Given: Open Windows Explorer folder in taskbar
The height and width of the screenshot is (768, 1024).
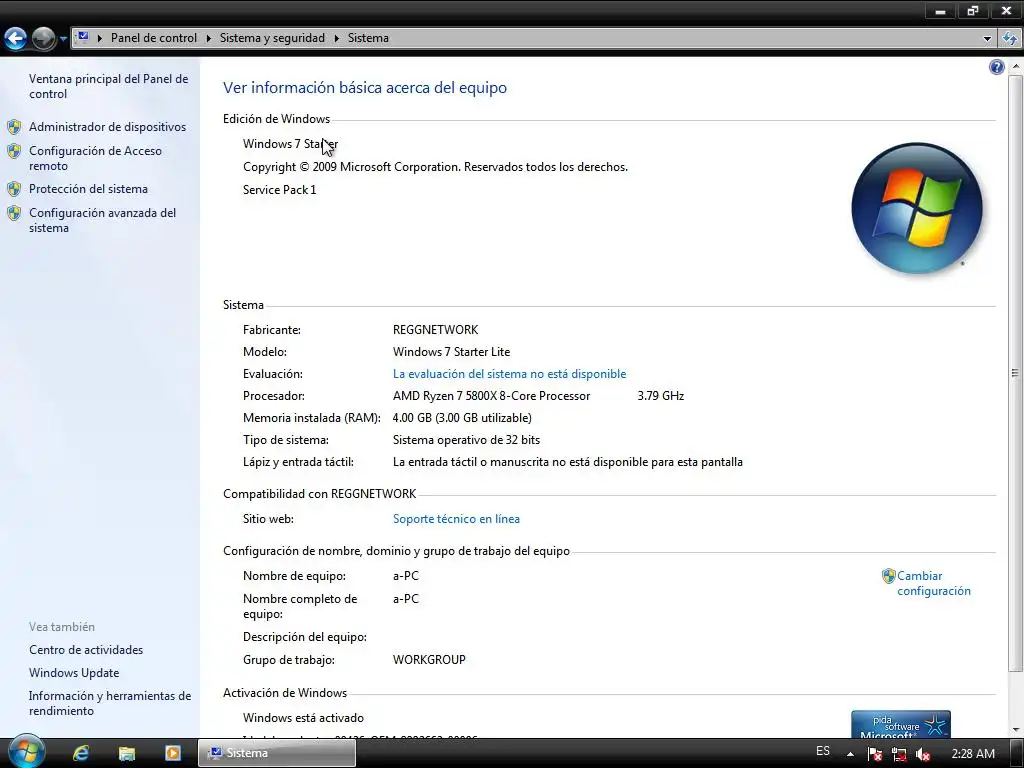Looking at the screenshot, I should tap(127, 753).
